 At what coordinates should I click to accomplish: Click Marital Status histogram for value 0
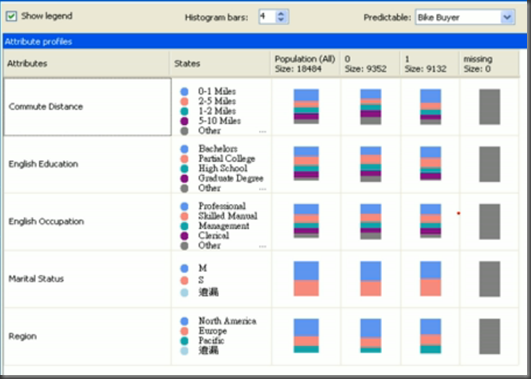(370, 278)
